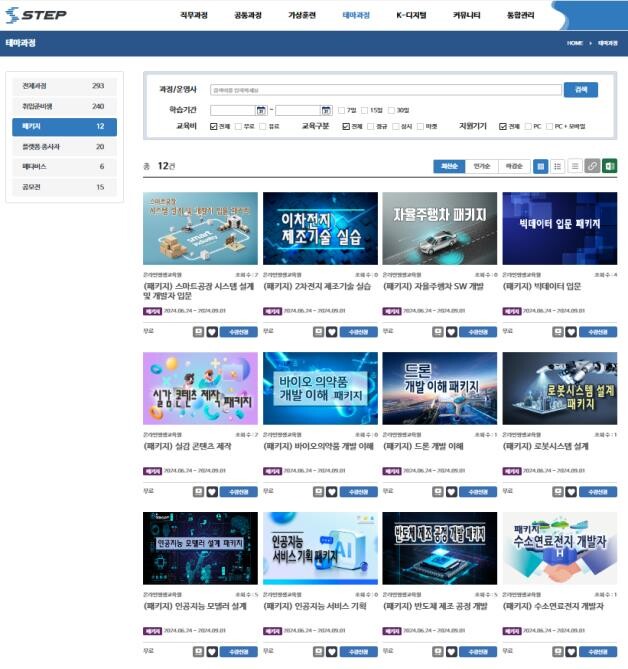Viewport: 628px width, 669px height.
Task: Toggle the PC supported device checkbox
Action: (x=530, y=127)
